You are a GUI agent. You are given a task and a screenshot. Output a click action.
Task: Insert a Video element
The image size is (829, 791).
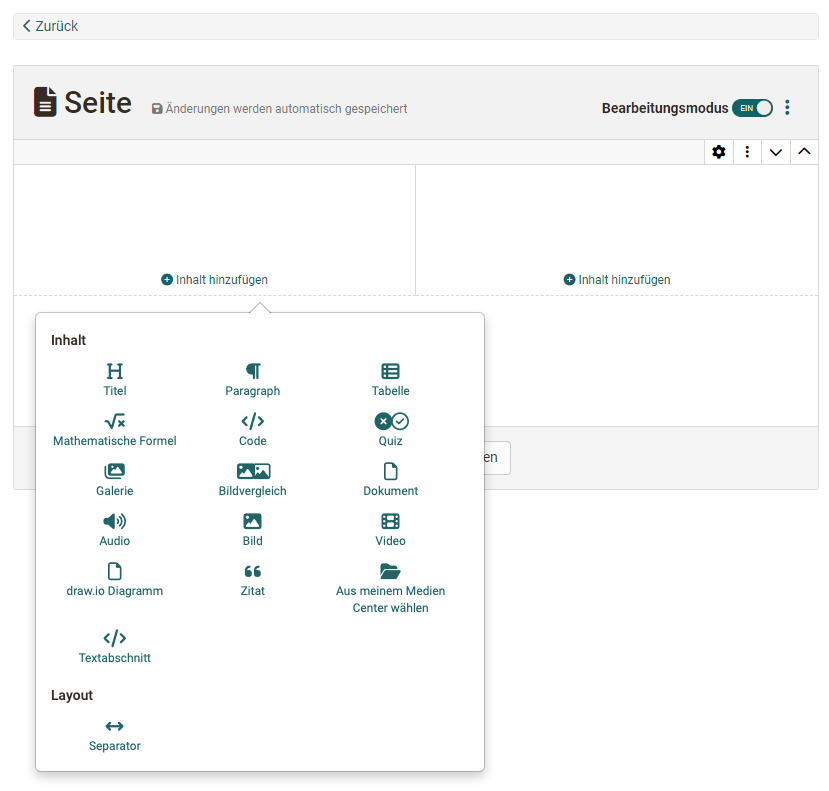390,530
